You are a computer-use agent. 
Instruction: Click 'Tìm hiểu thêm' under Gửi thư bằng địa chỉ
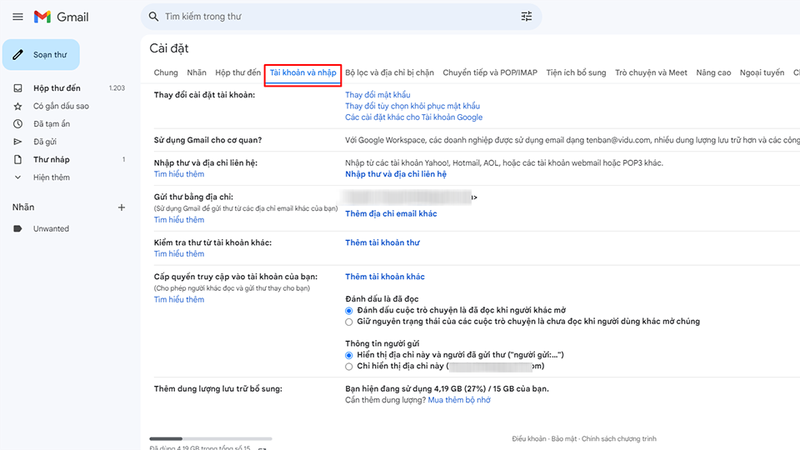tap(179, 220)
